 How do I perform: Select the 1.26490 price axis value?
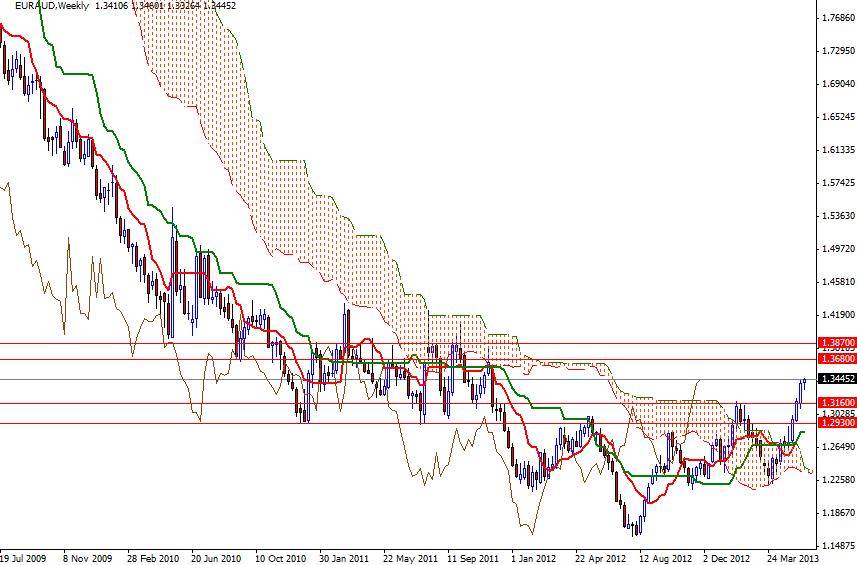[838, 447]
